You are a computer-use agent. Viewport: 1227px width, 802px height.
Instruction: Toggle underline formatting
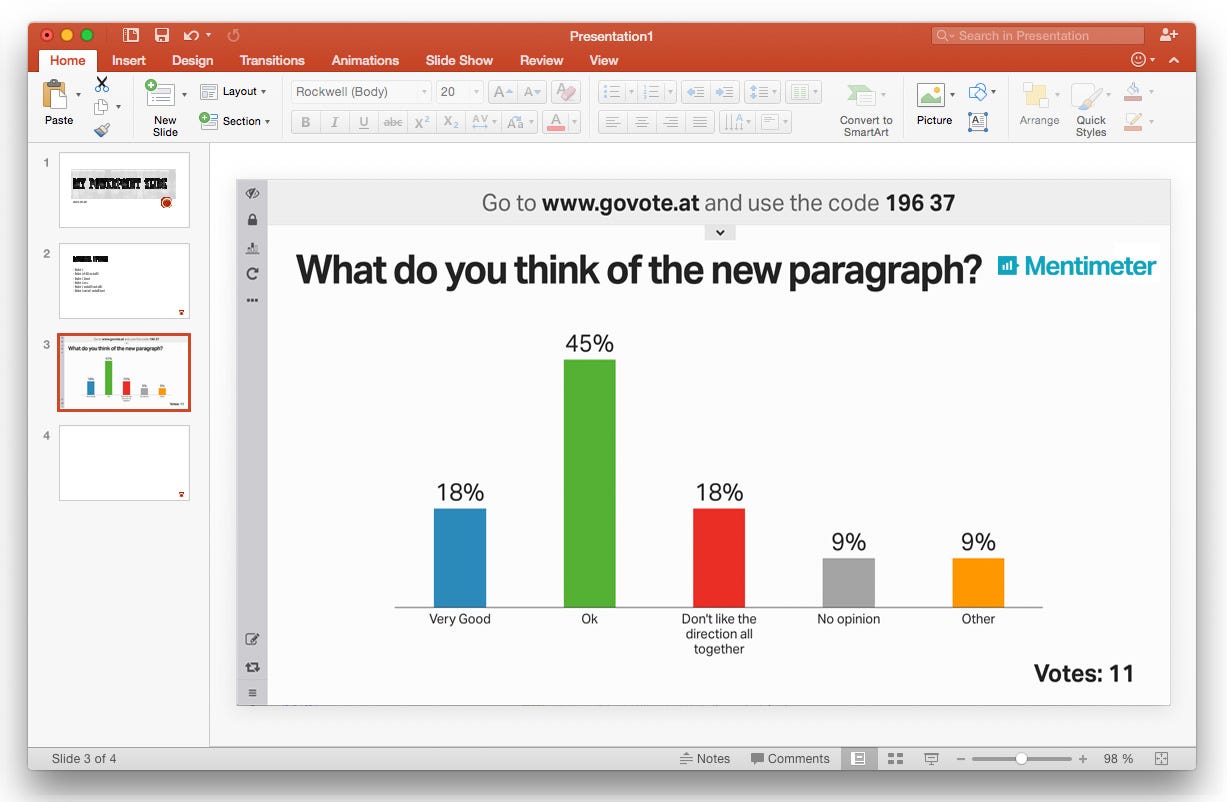point(362,122)
